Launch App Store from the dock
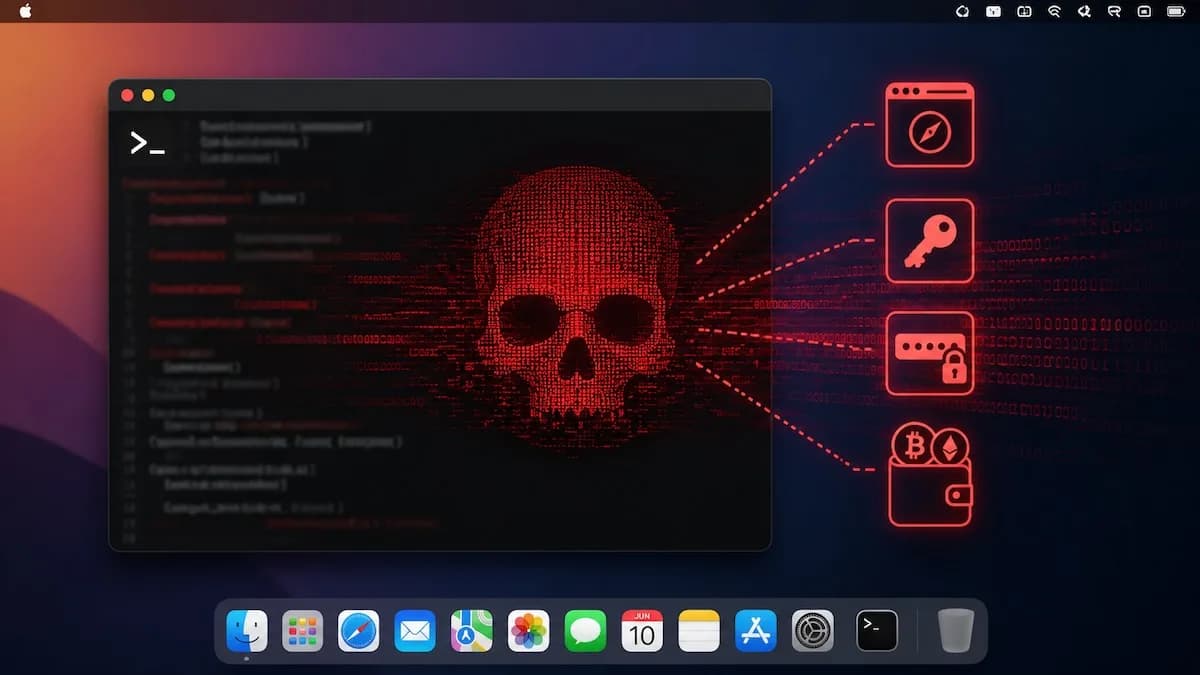Image resolution: width=1200 pixels, height=675 pixels. (x=756, y=631)
